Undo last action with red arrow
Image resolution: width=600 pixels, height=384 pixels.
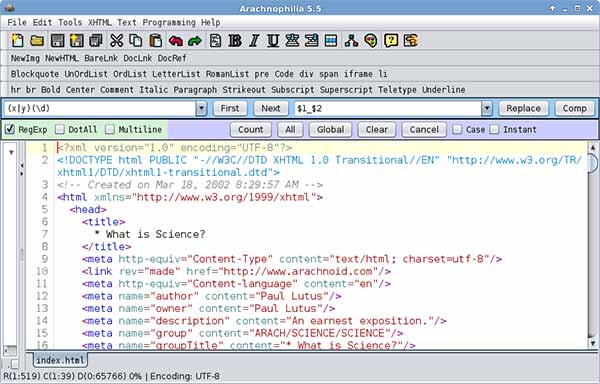point(175,41)
